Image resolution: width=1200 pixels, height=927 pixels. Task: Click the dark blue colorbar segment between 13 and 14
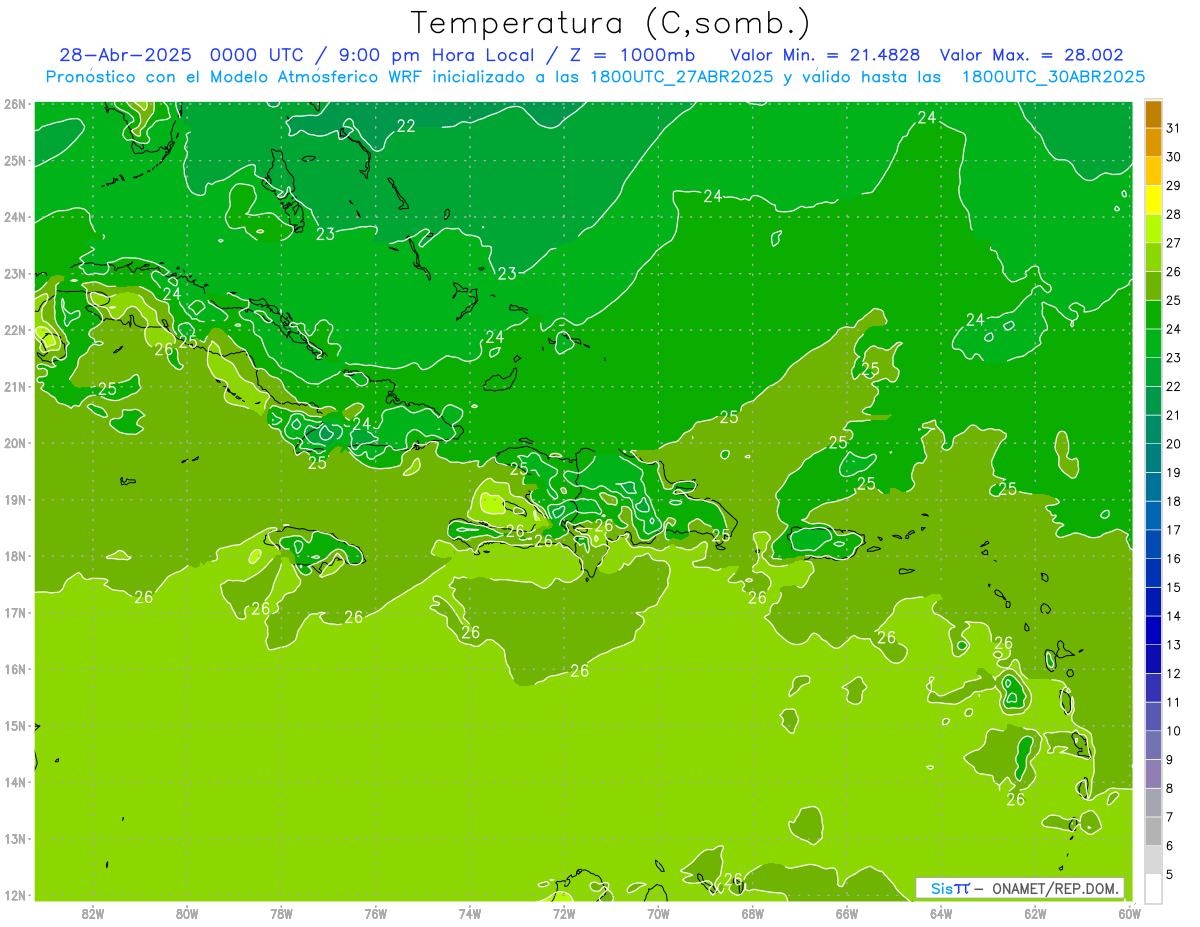point(1153,630)
